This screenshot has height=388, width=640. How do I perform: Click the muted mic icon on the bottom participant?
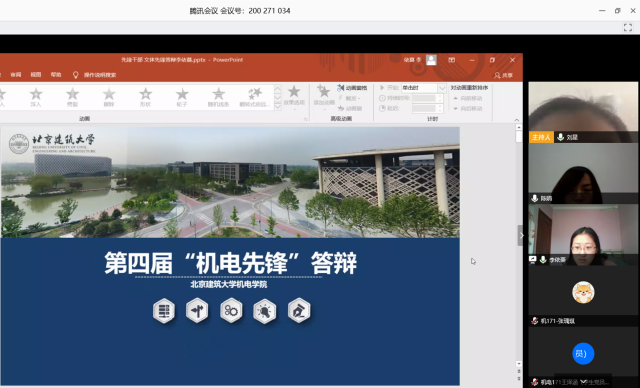pos(535,382)
